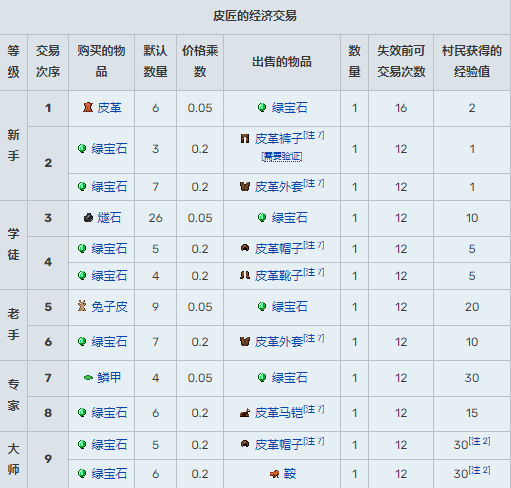This screenshot has width=511, height=488.
Task: Open the 皮革帽子 link in the master row
Action: 279,444
